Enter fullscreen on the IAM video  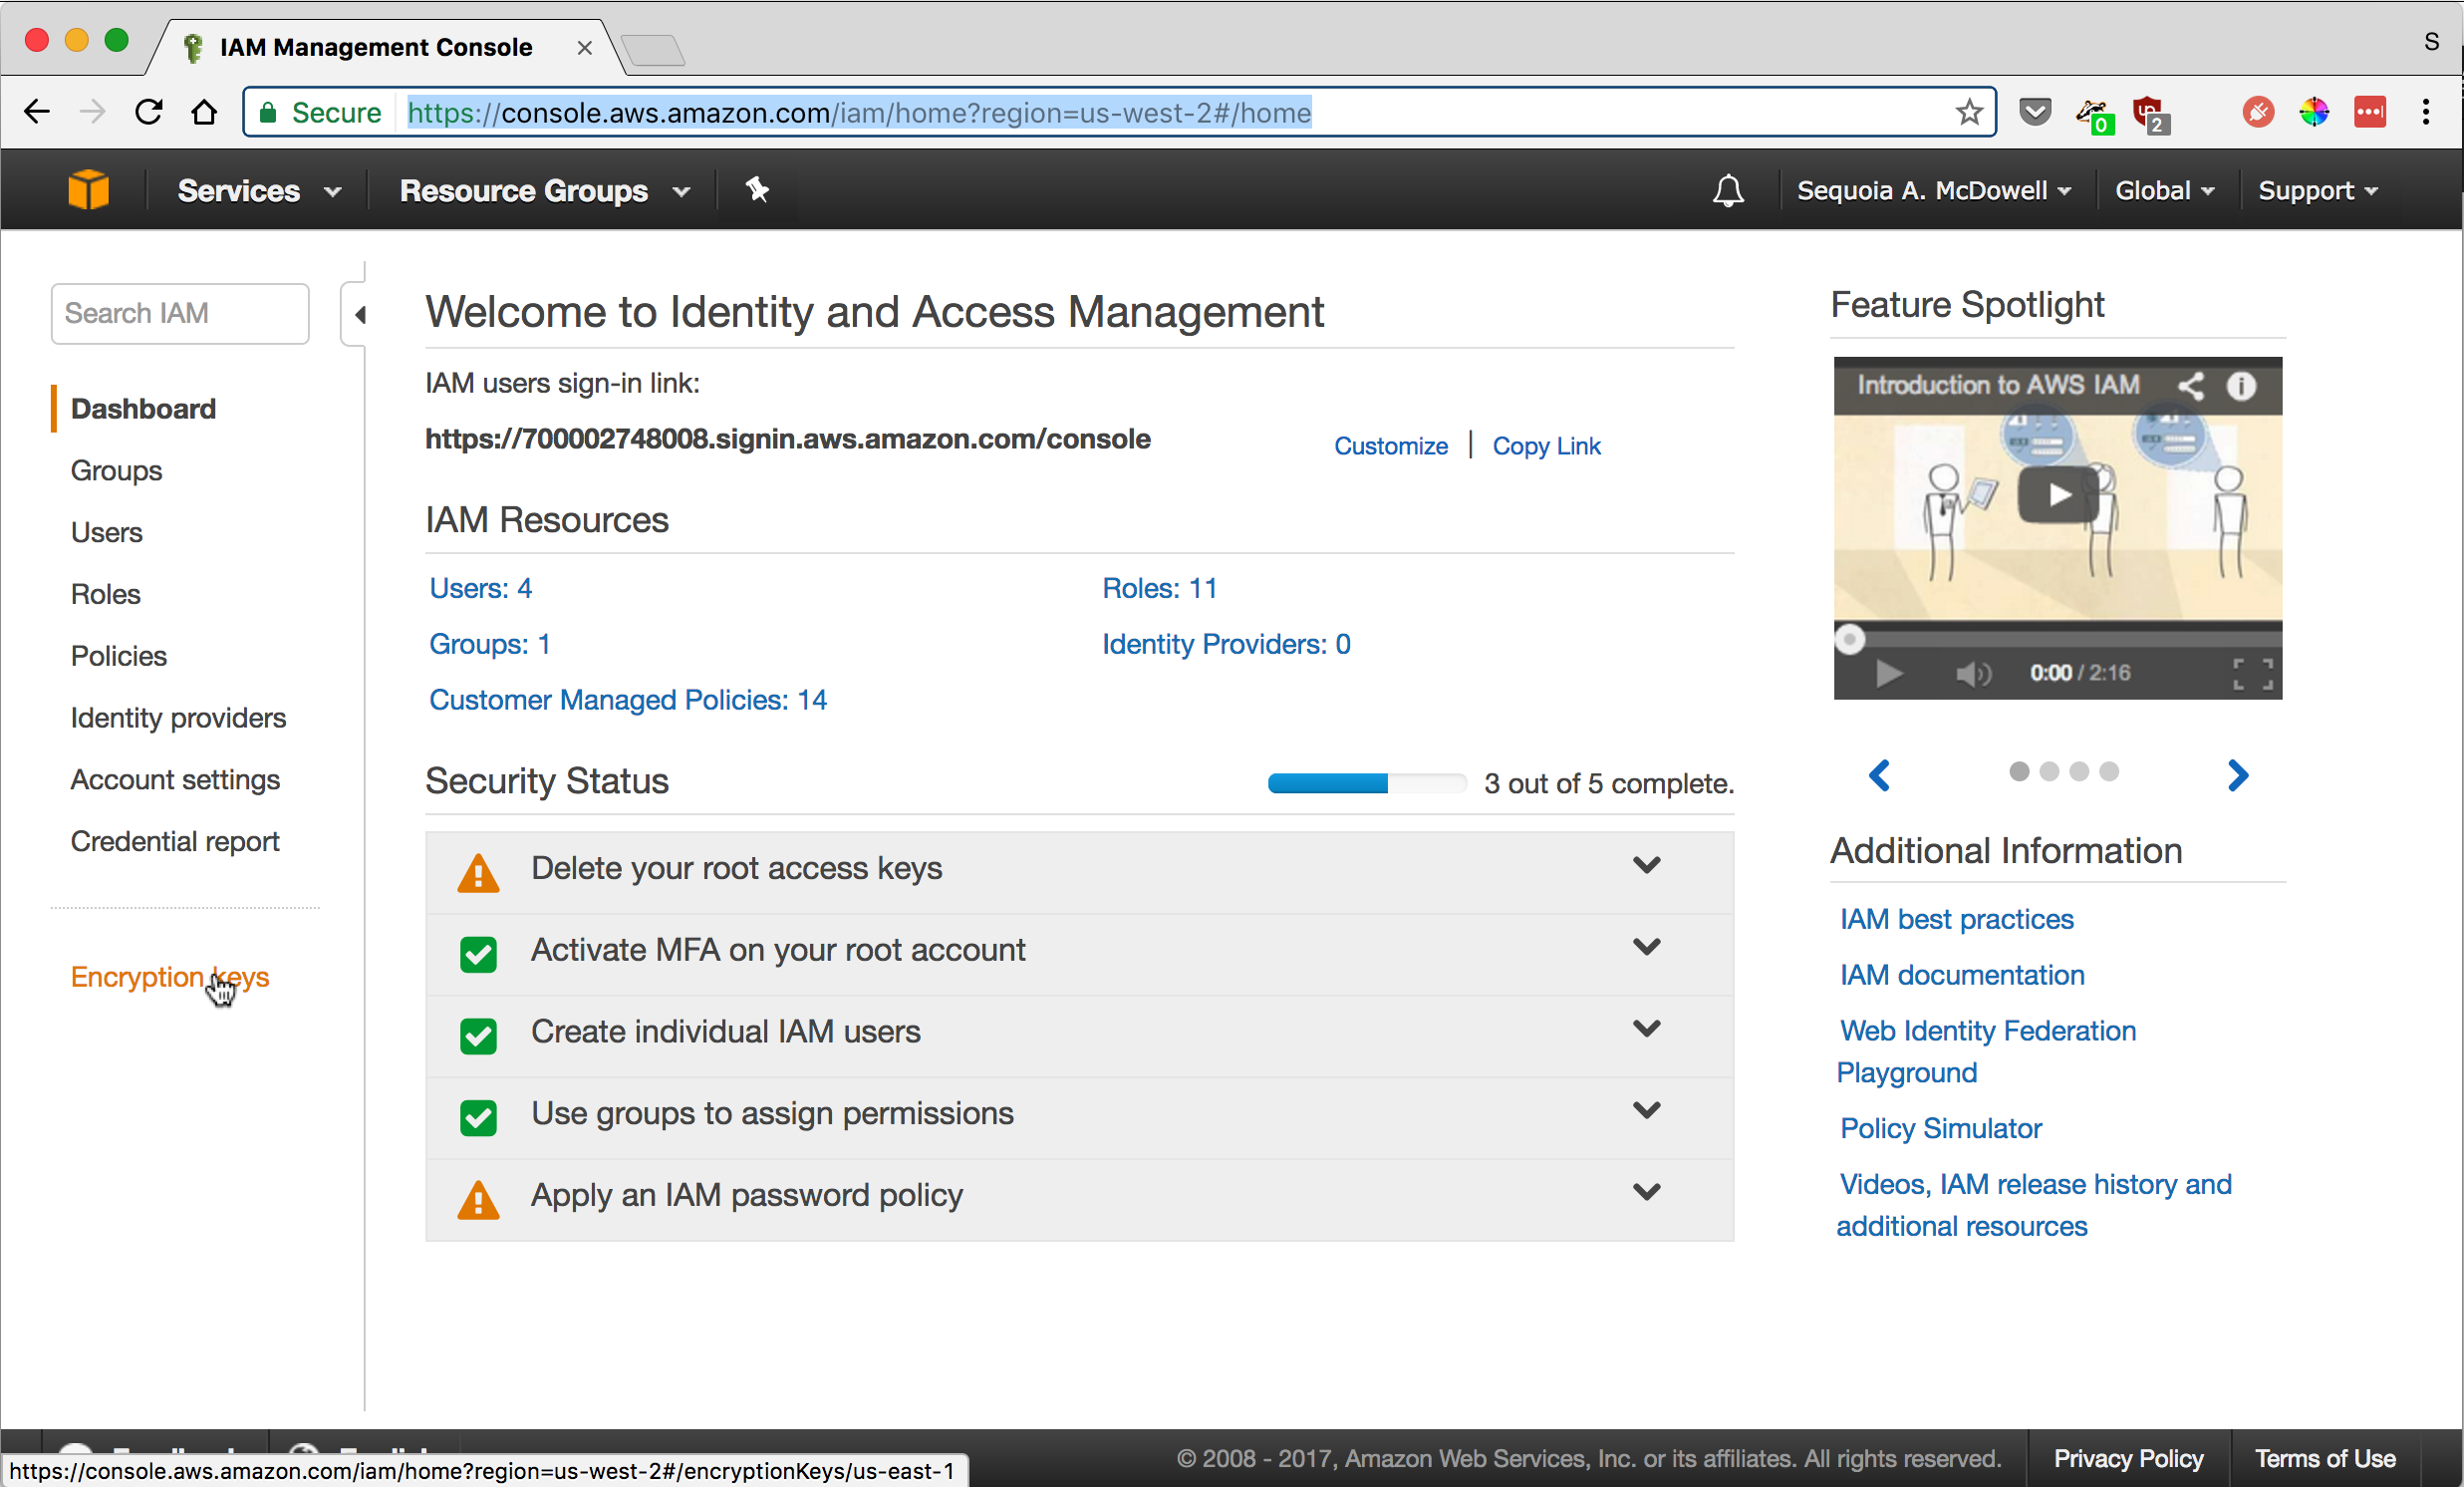pos(2253,673)
